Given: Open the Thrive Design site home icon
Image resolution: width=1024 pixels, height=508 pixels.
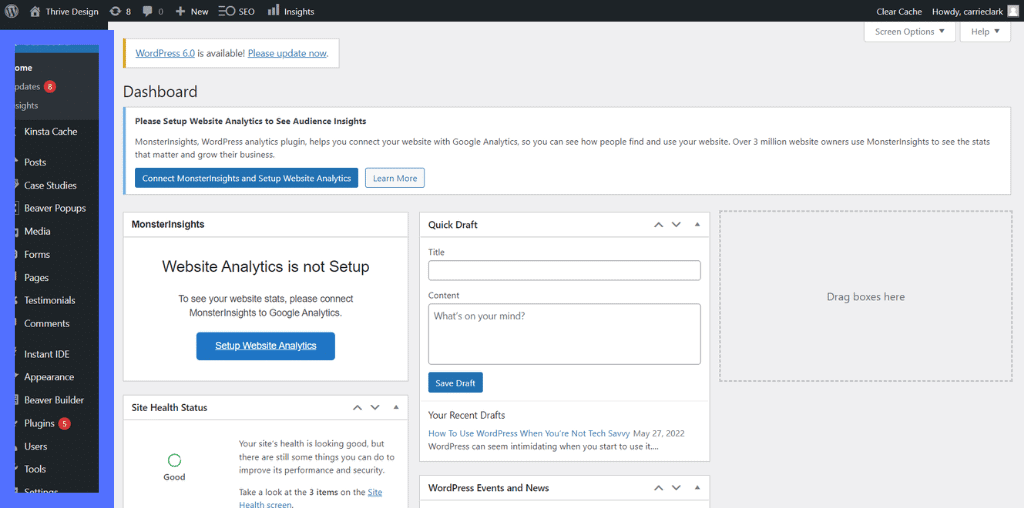Looking at the screenshot, I should click(35, 11).
